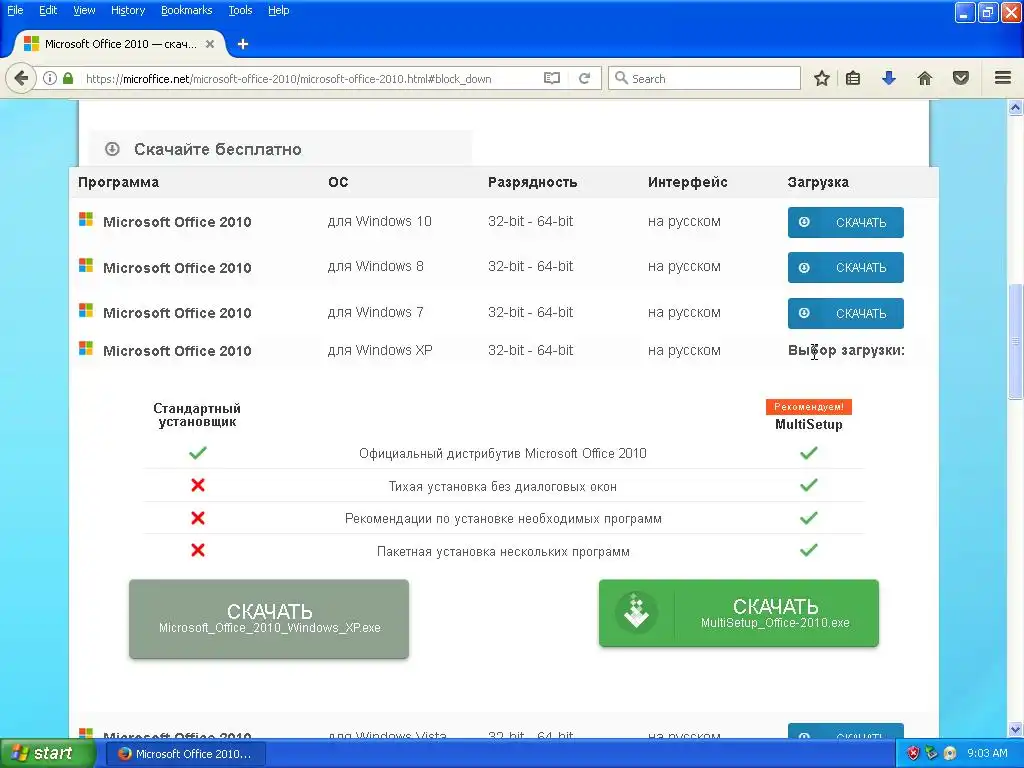1024x768 pixels.
Task: Click Microsoft Office 2010 text in Windows XP row
Action: coord(177,351)
